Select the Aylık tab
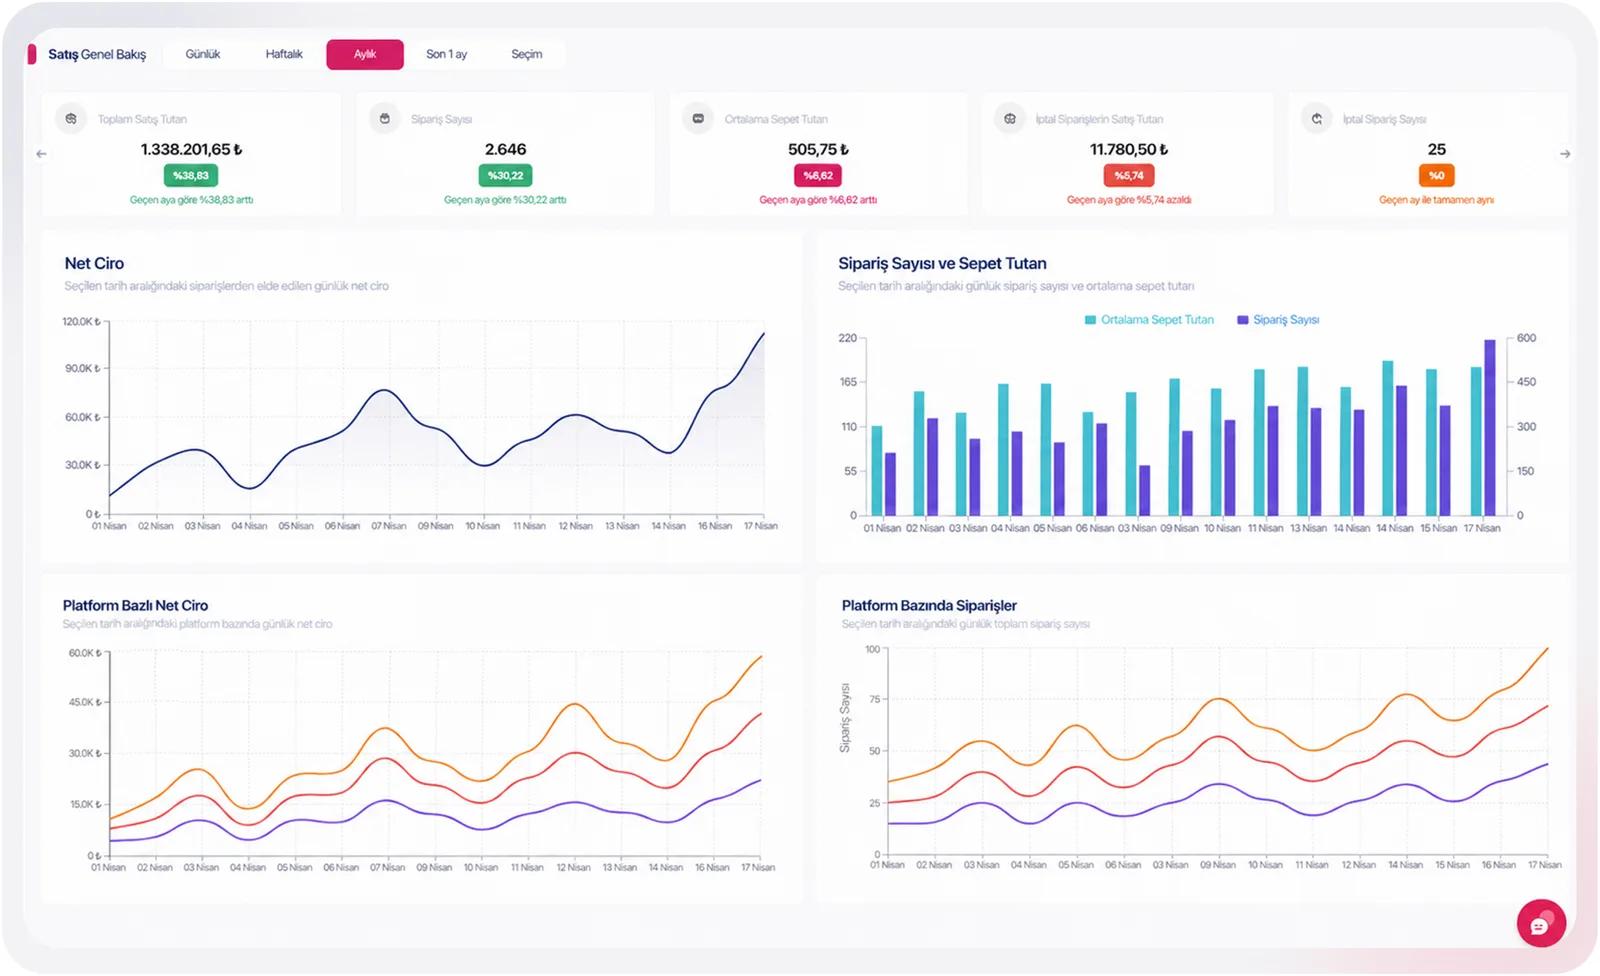1600x976 pixels. click(365, 54)
